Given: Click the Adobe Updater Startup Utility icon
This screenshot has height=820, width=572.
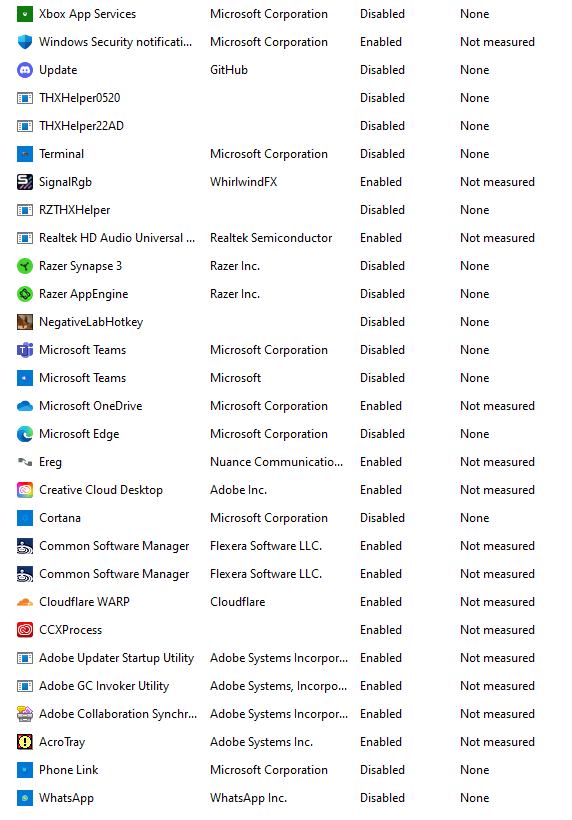Looking at the screenshot, I should (x=25, y=658).
